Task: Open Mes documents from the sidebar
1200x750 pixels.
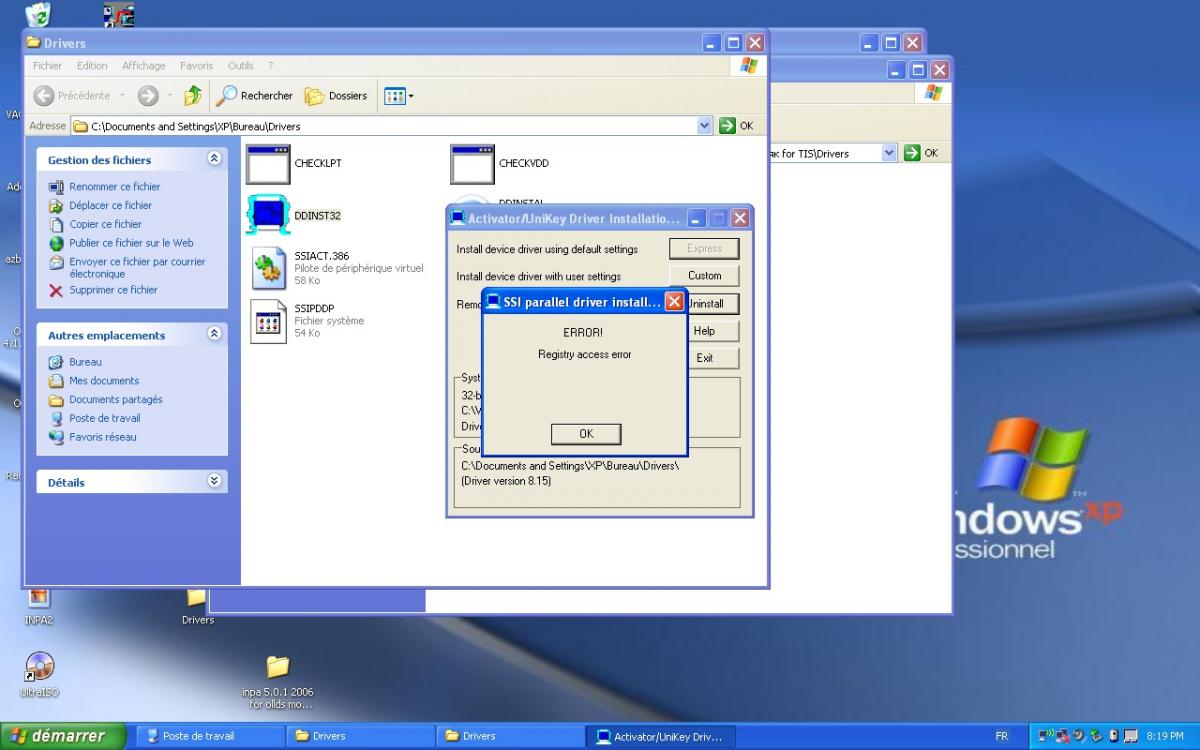Action: pos(104,381)
